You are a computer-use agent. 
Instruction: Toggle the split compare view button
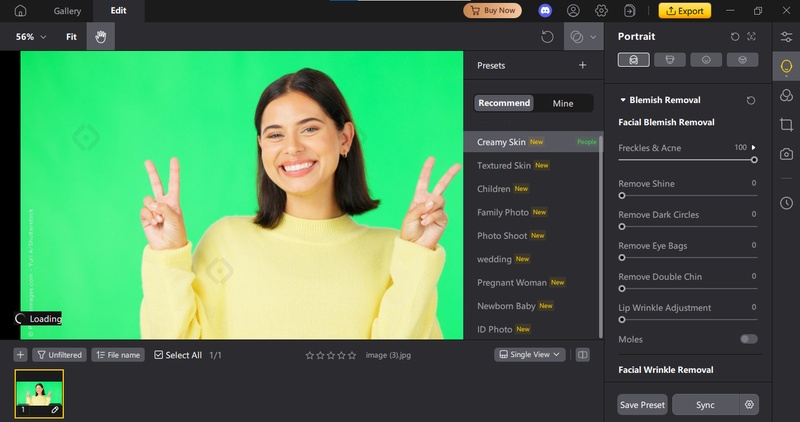pos(583,355)
